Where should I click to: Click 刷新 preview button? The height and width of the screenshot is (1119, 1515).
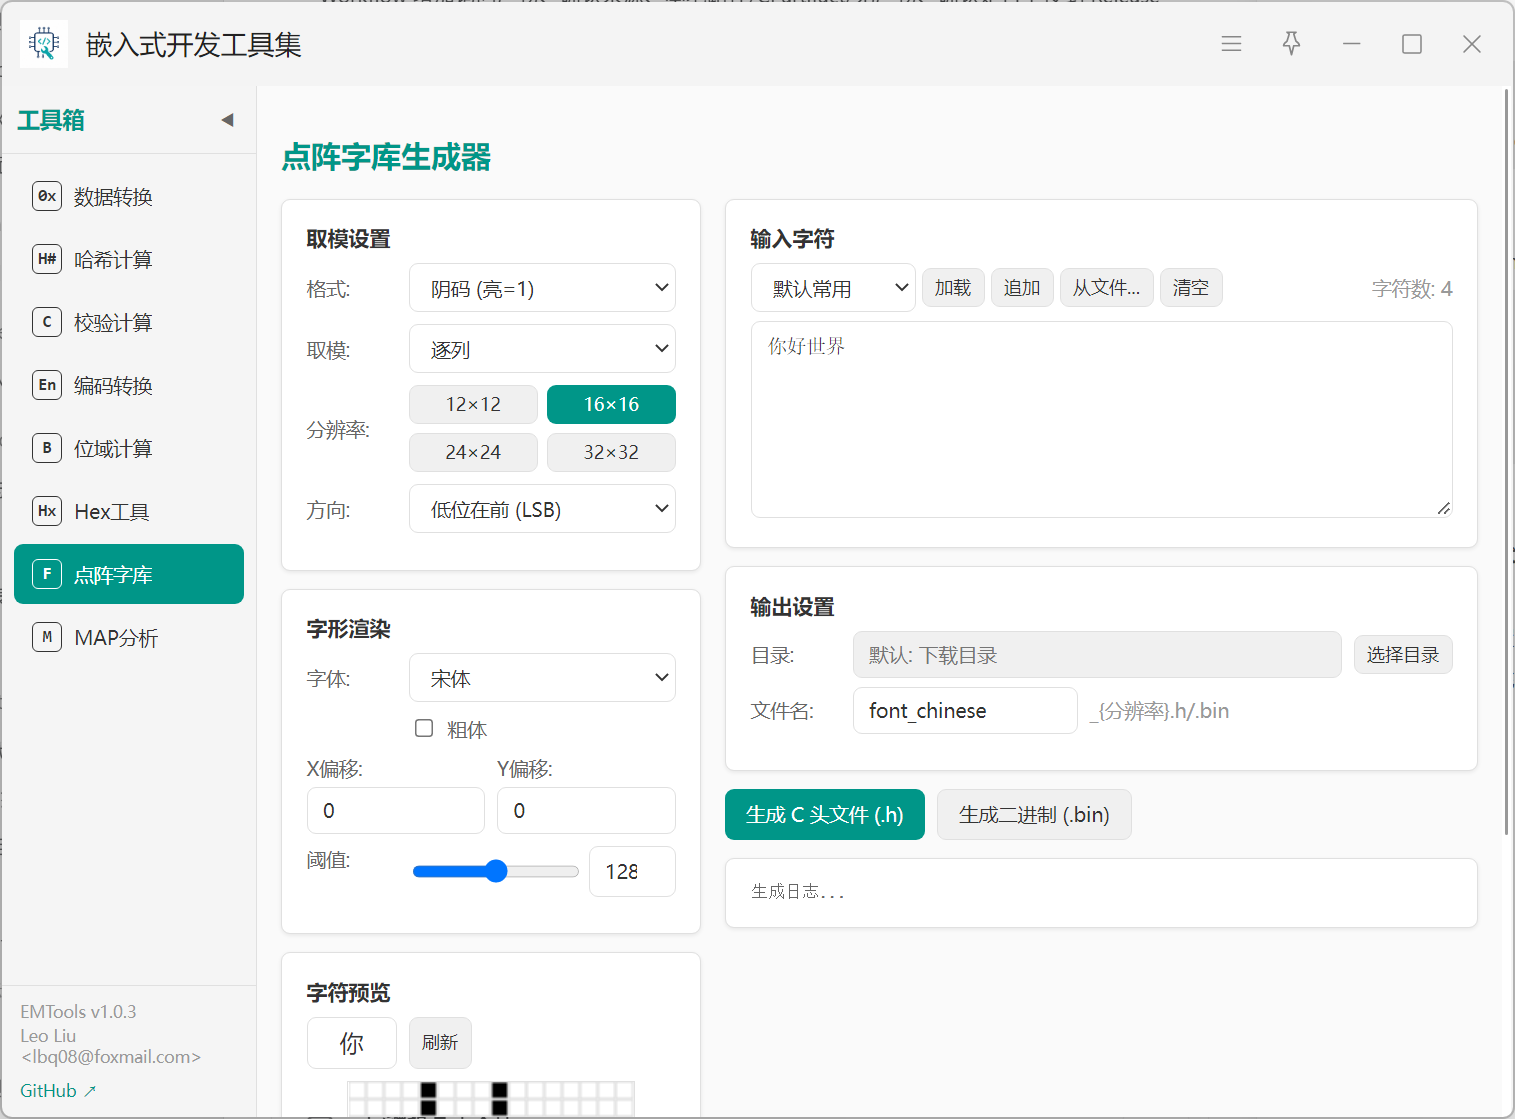440,1043
